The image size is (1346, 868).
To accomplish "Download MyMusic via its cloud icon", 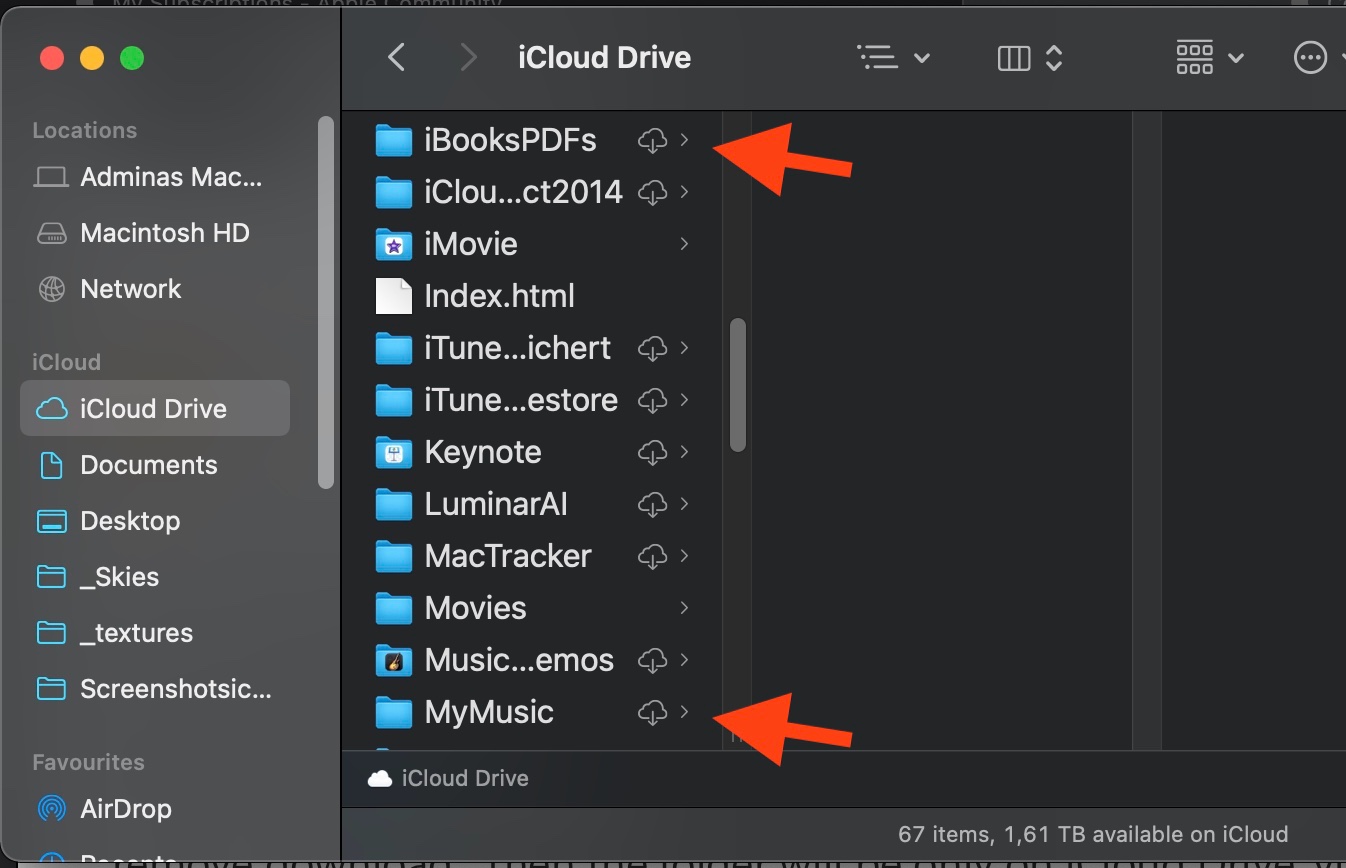I will [x=653, y=713].
